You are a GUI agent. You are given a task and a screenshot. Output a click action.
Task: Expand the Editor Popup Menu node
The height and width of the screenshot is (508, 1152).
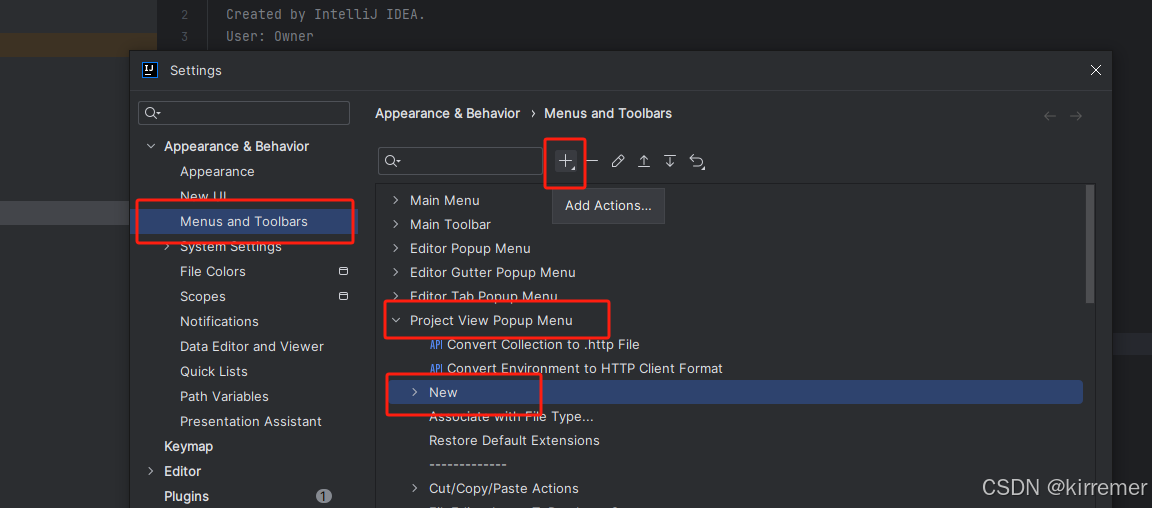(x=396, y=248)
